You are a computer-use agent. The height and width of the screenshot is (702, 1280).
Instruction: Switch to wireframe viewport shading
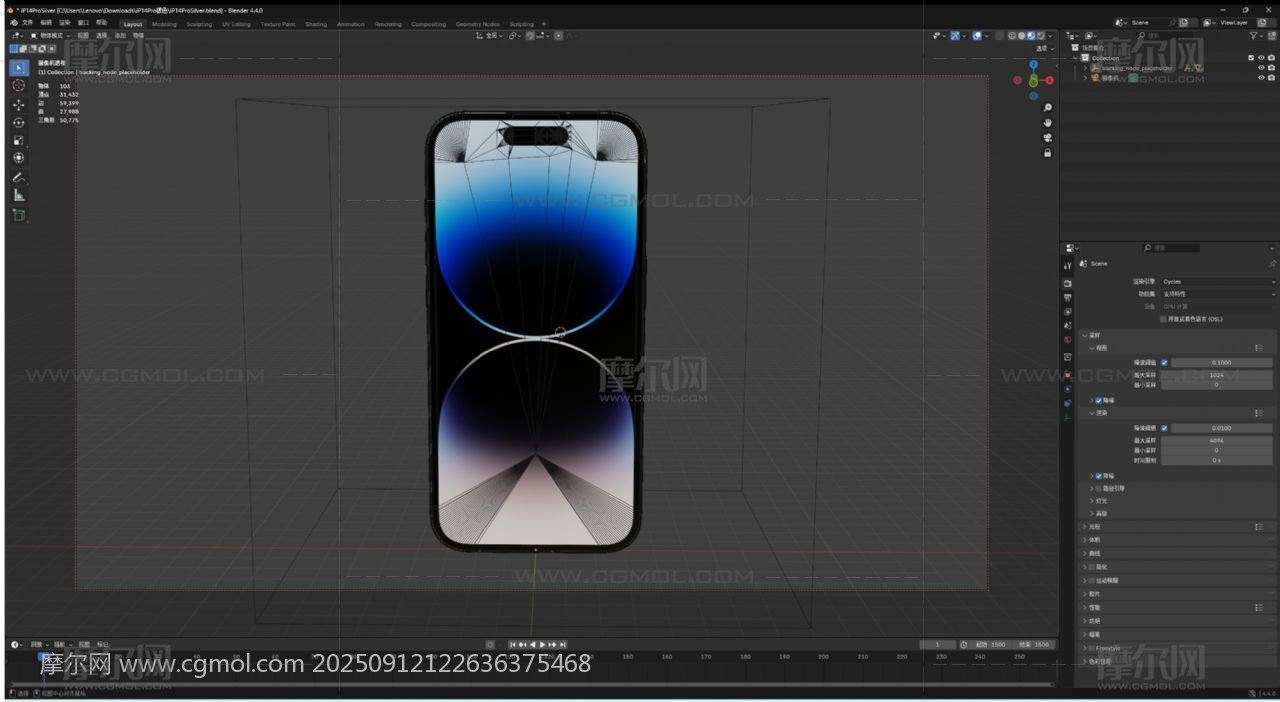(x=1011, y=36)
